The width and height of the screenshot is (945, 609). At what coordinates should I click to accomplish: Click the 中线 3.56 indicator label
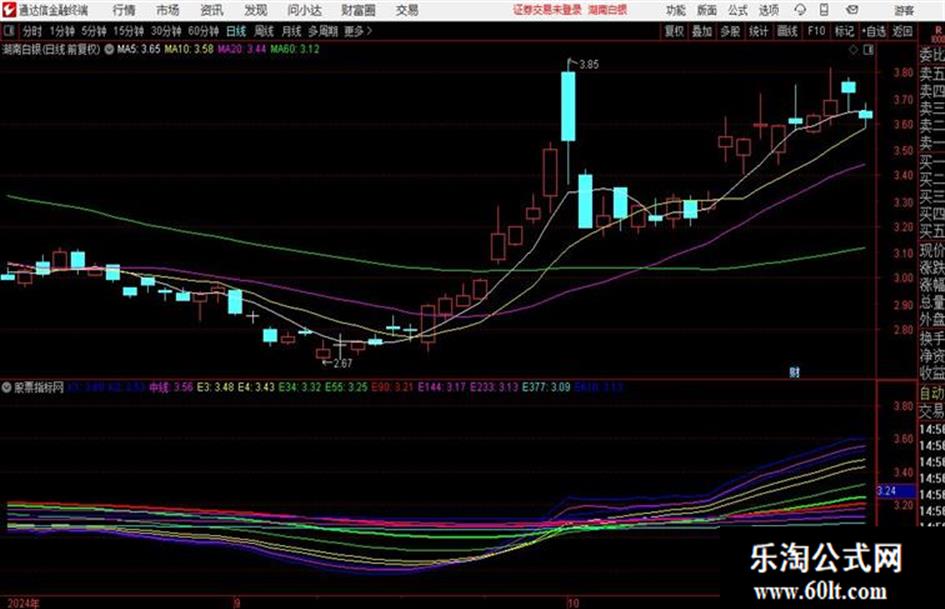coord(171,387)
